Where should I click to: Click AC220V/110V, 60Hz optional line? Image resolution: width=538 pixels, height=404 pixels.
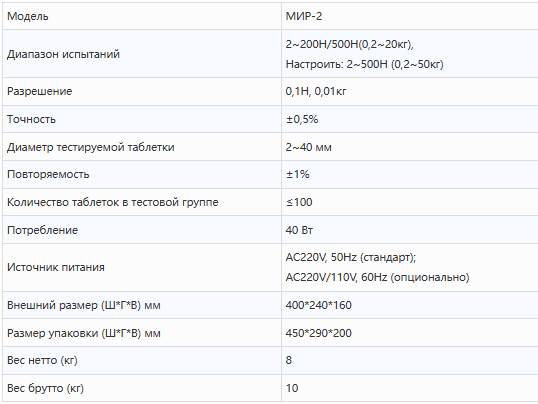[377, 277]
